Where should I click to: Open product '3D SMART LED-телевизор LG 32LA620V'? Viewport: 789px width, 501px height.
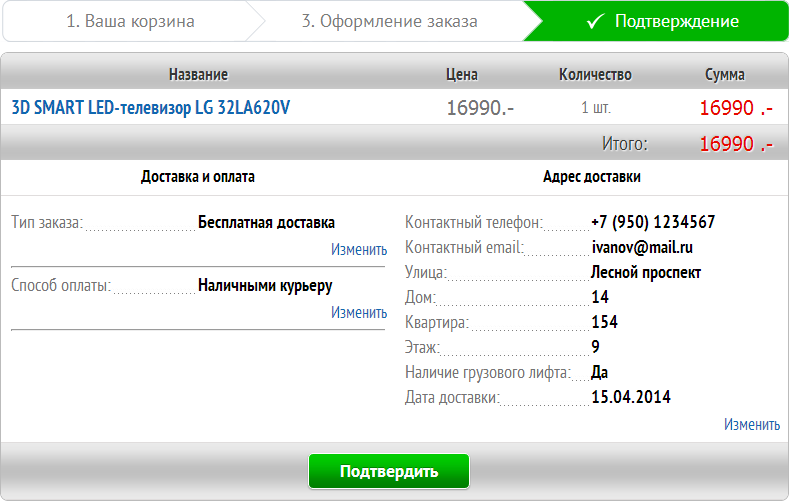[x=150, y=108]
